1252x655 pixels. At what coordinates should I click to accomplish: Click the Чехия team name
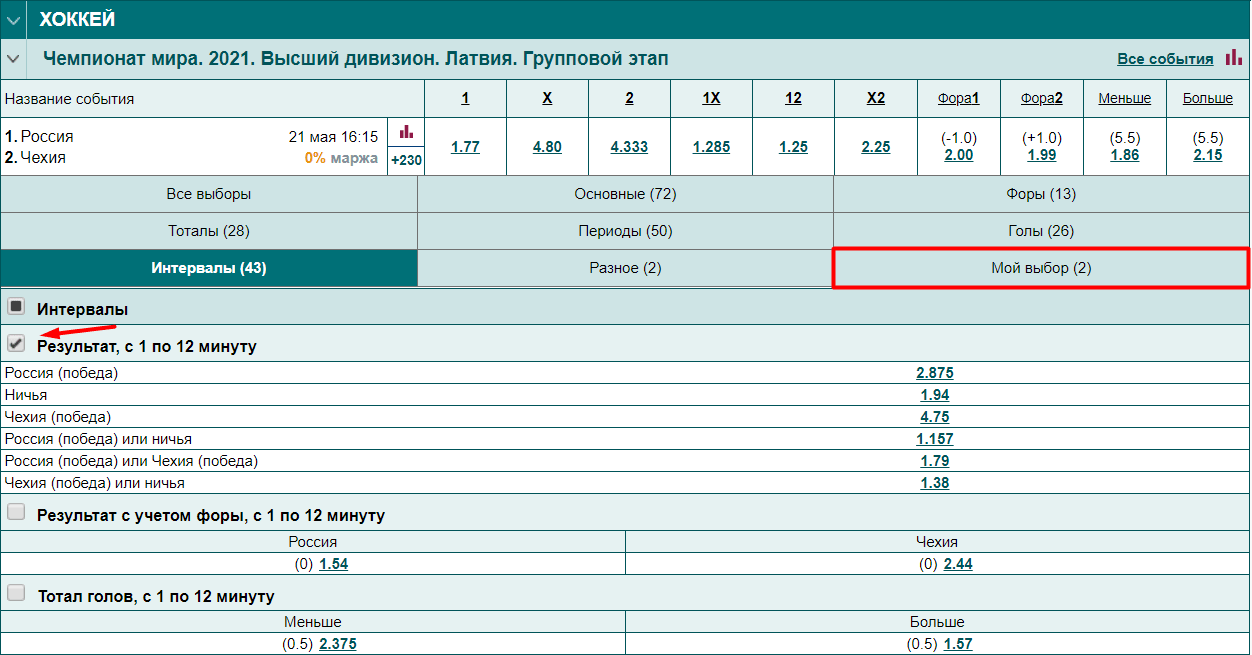point(43,157)
